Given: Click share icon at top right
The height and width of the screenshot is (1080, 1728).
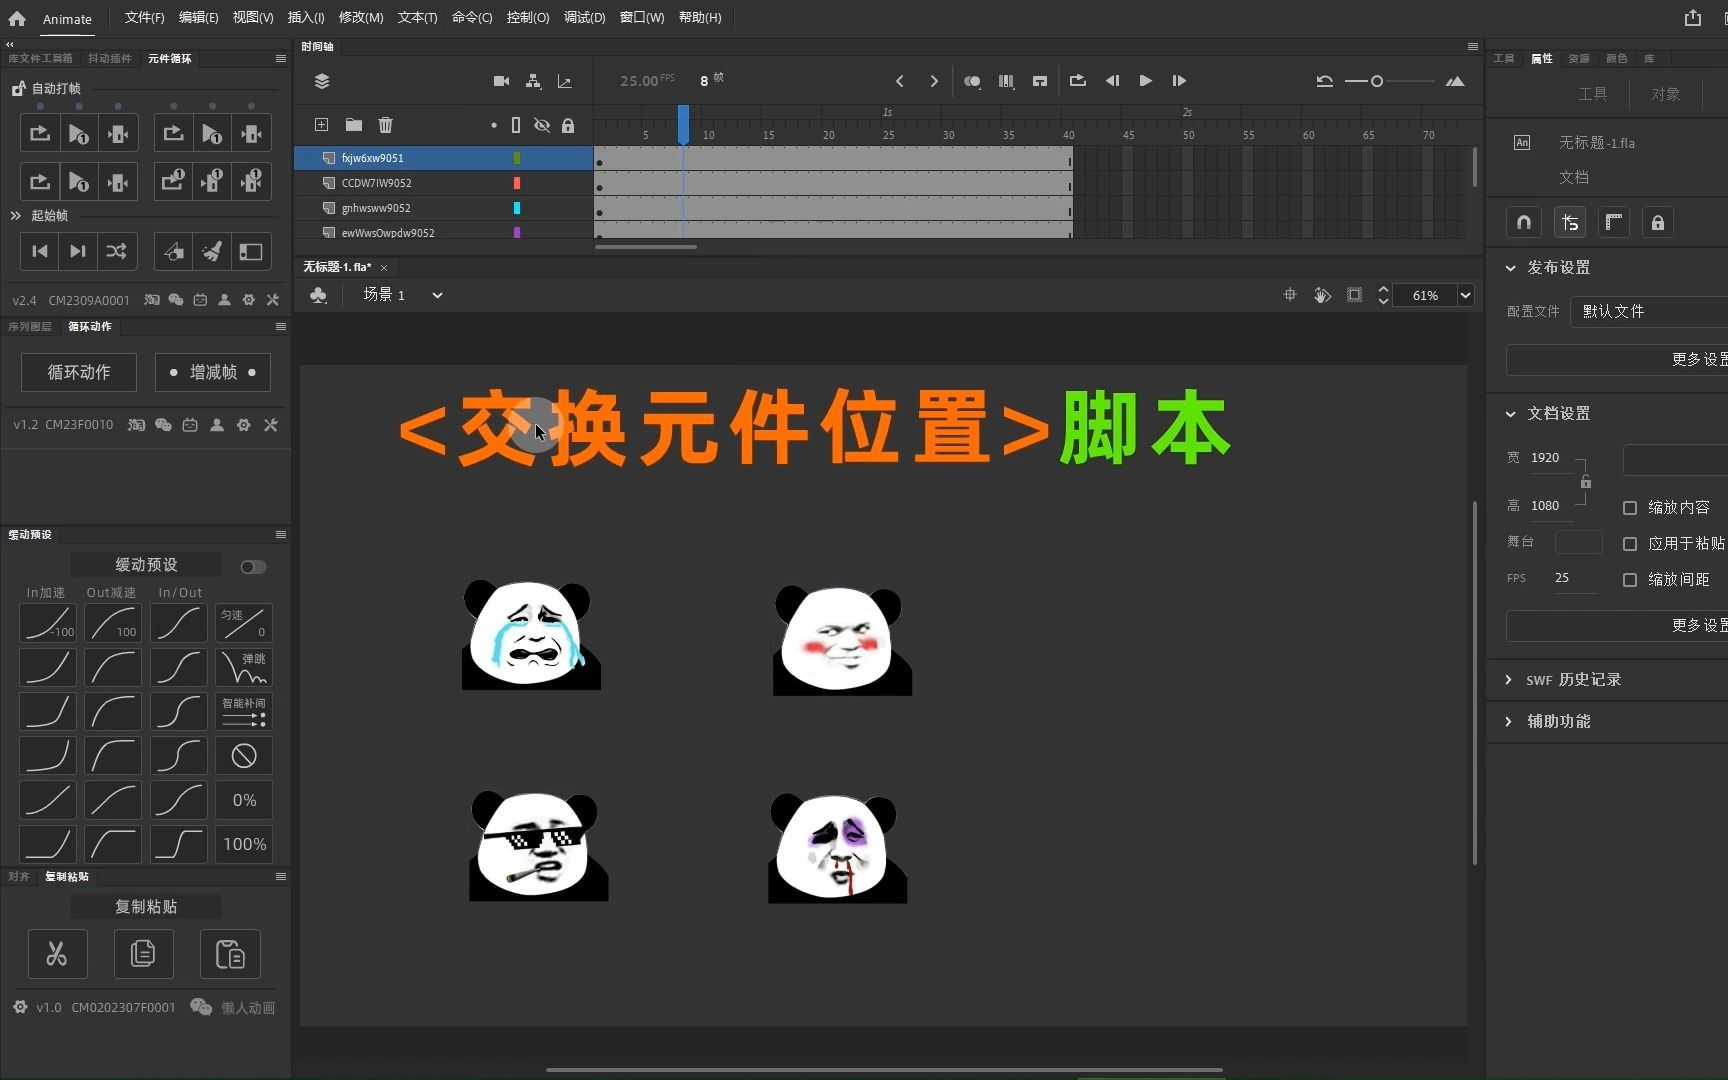Looking at the screenshot, I should pyautogui.click(x=1693, y=18).
